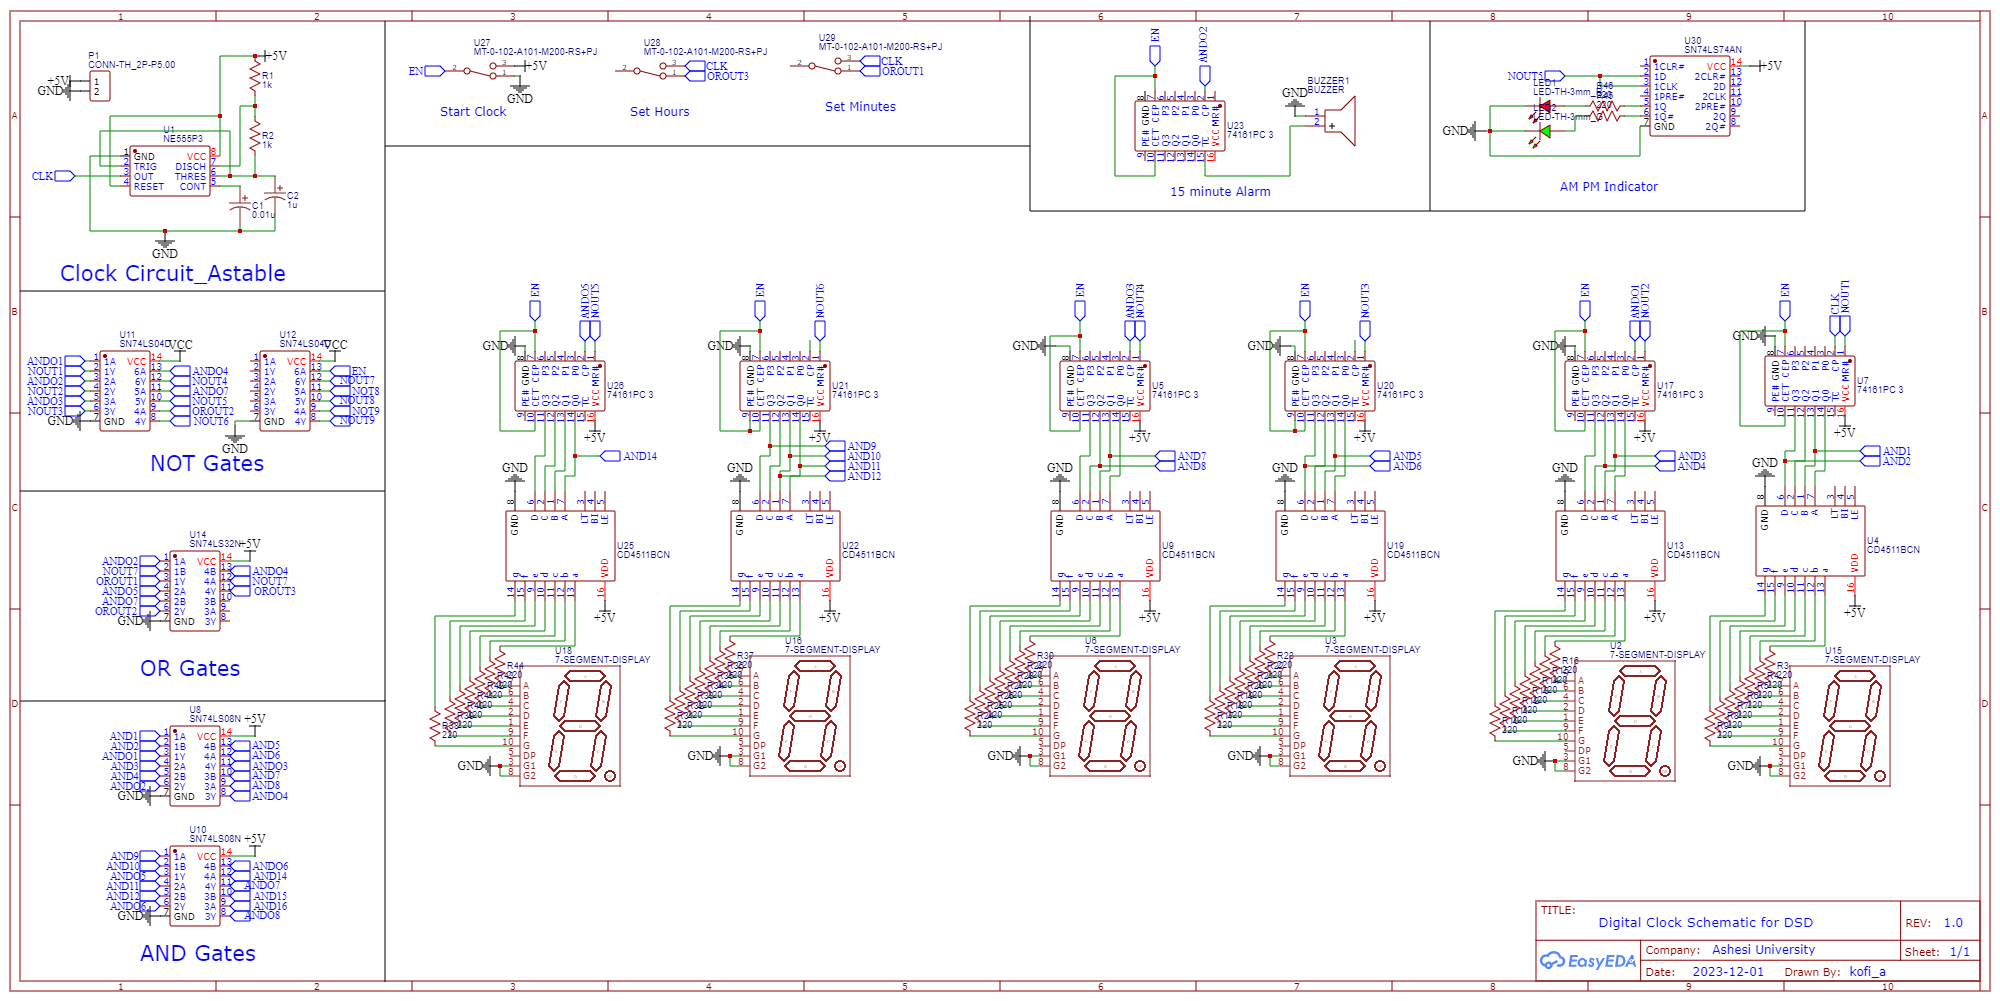This screenshot has width=2000, height=1001.
Task: Select the "Ashesi University" company field
Action: [x=1763, y=950]
